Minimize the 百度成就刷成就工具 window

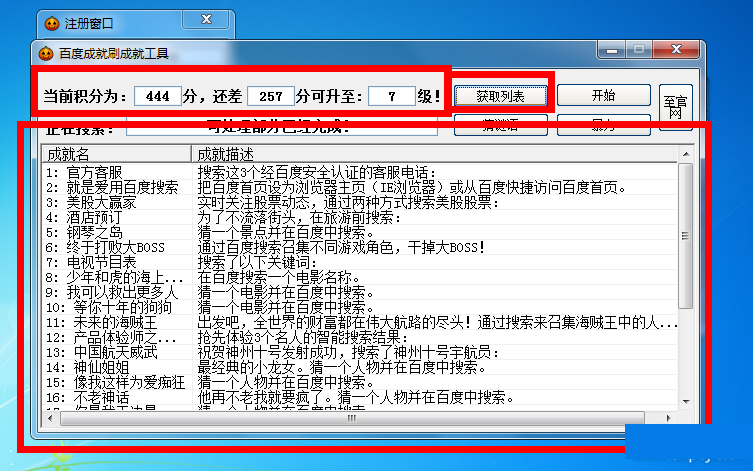coord(611,49)
